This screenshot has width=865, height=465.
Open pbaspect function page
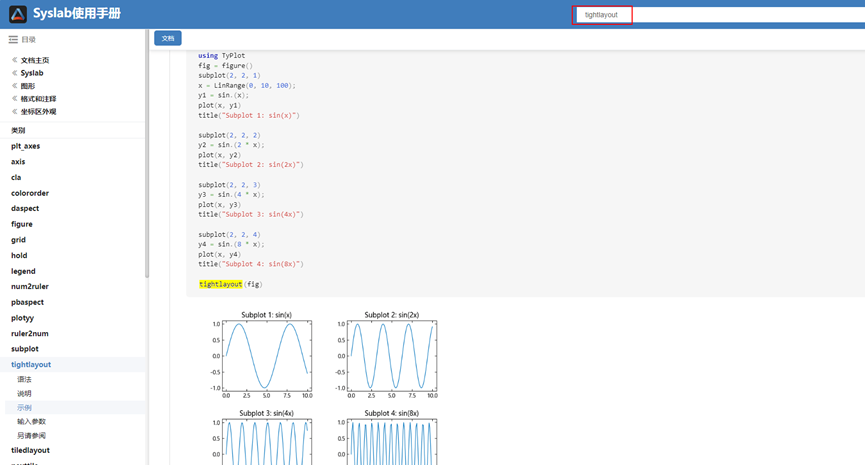click(27, 302)
